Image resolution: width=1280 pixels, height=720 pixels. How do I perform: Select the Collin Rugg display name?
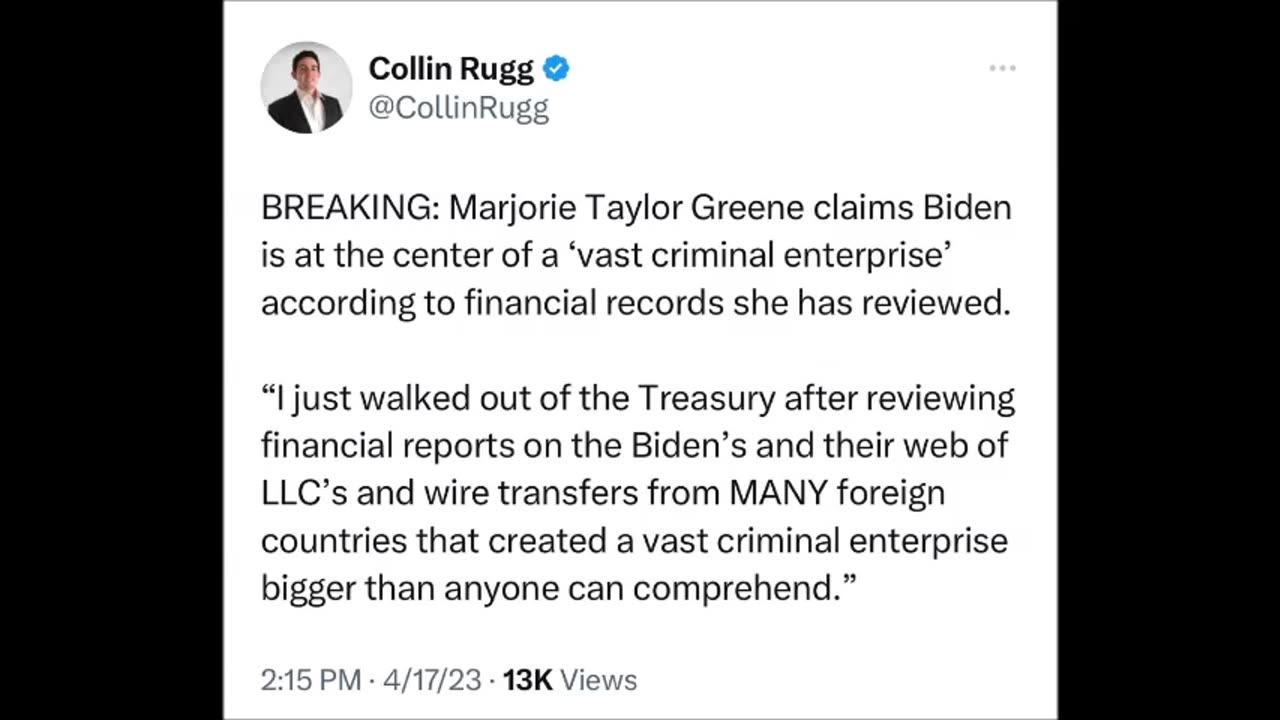pyautogui.click(x=450, y=68)
